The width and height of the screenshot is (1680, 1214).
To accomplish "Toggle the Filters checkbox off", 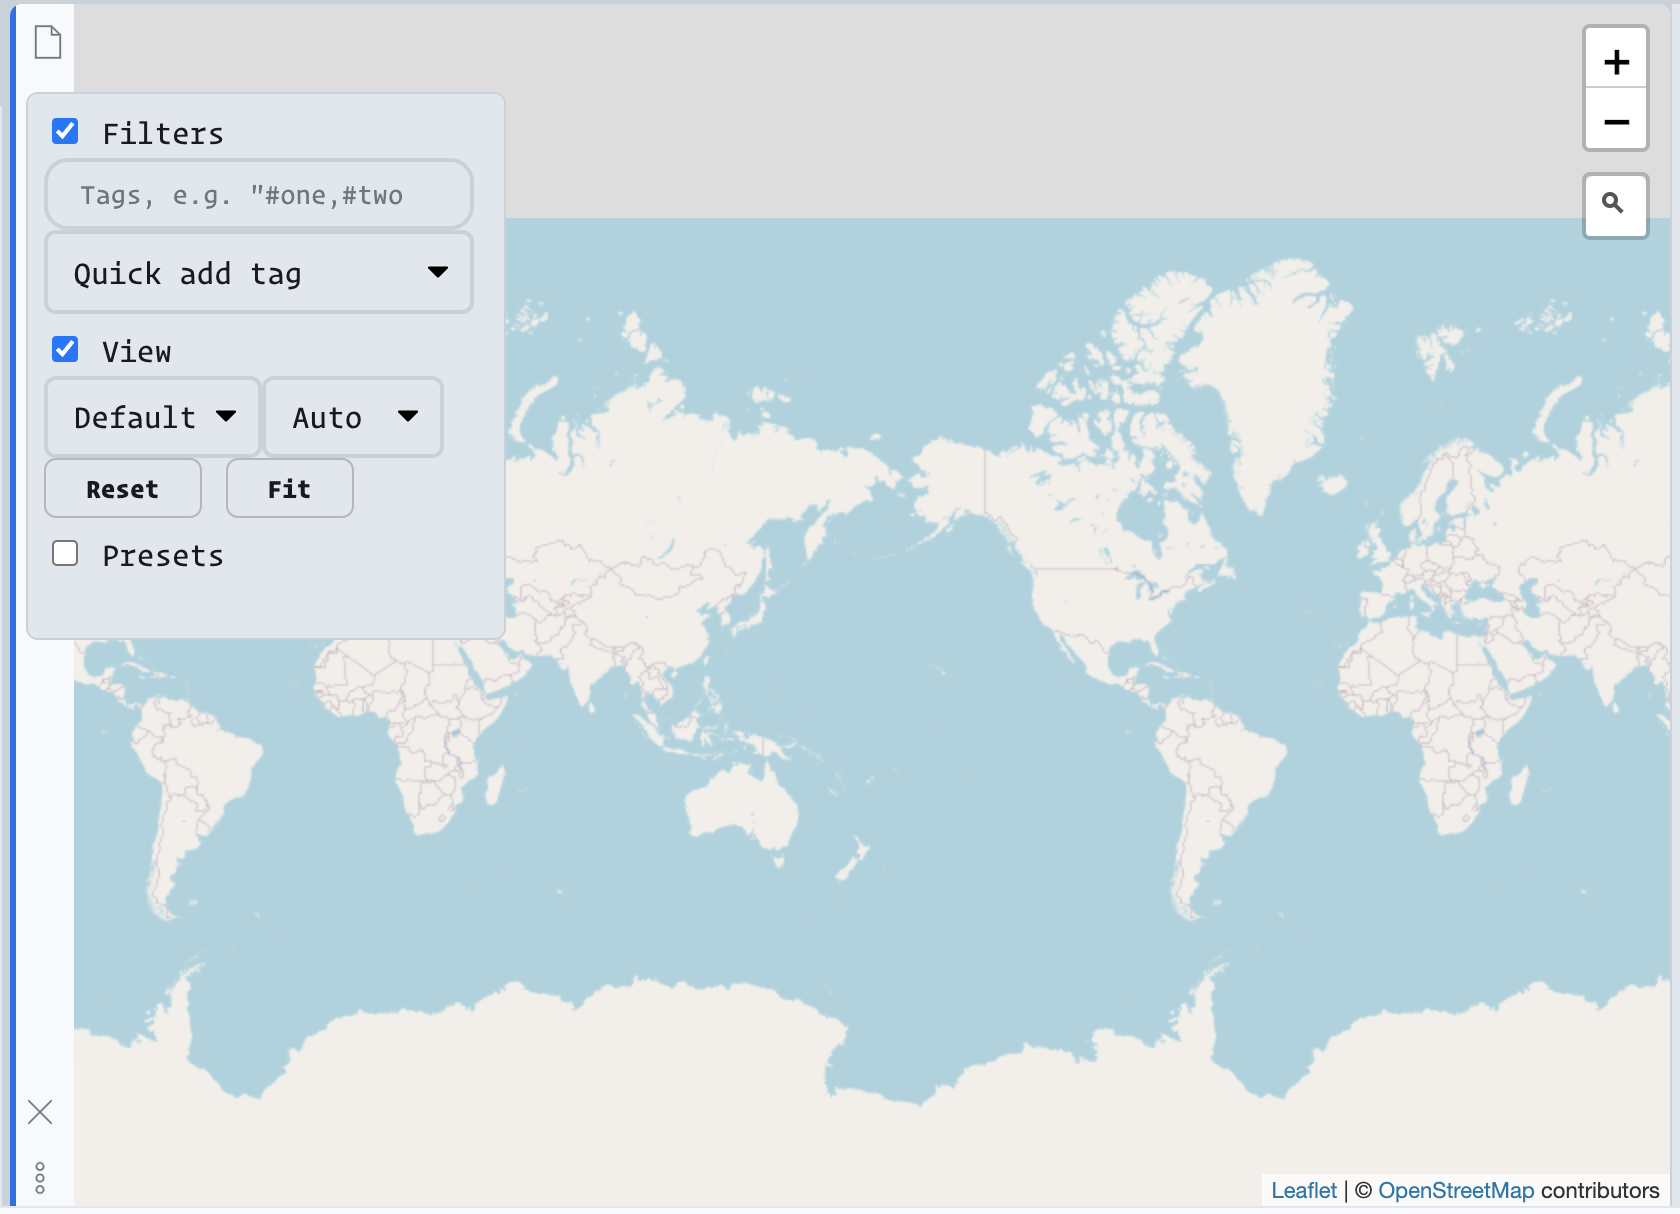I will 65,130.
